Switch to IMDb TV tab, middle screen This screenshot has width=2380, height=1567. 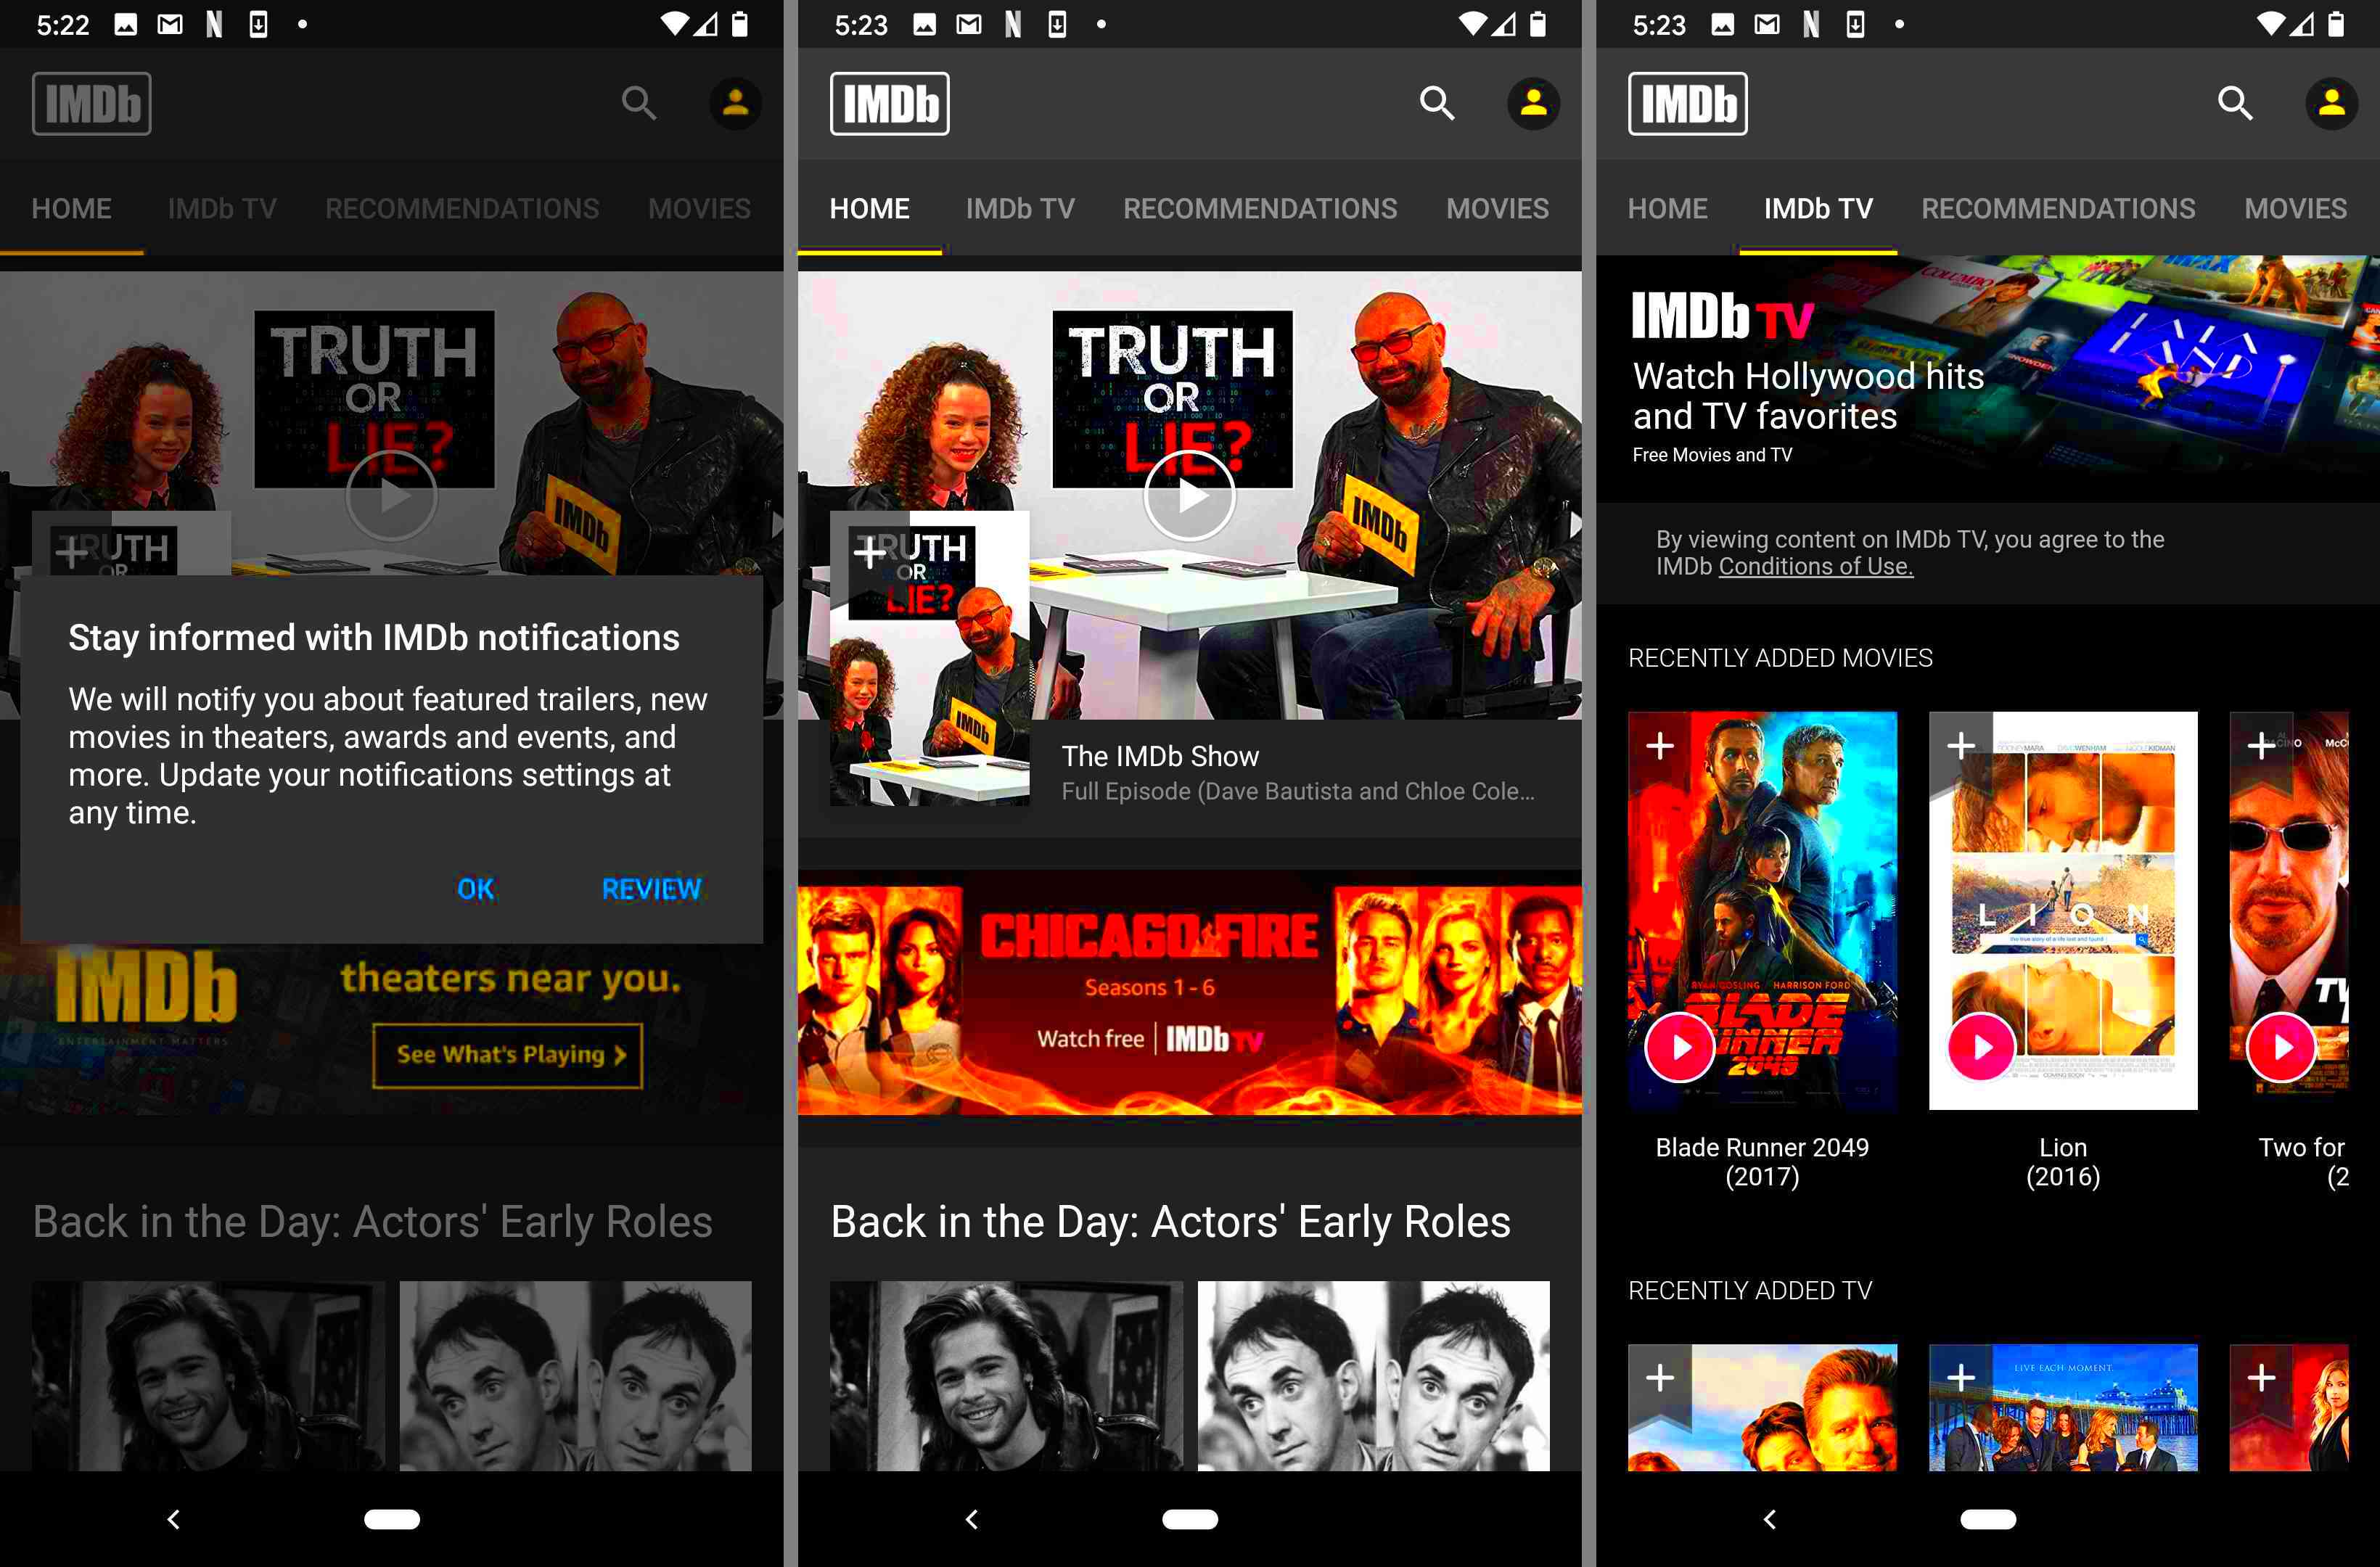[1020, 208]
